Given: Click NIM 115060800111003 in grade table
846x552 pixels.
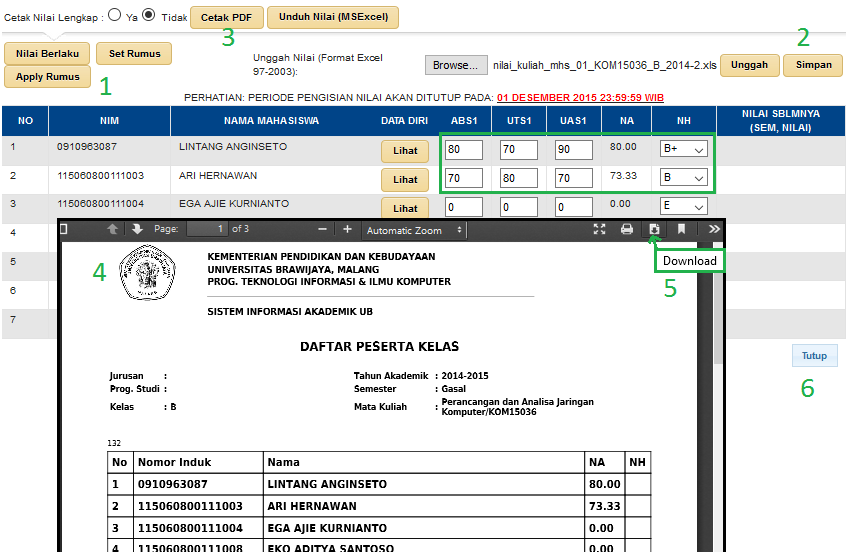Looking at the screenshot, I should [x=100, y=176].
